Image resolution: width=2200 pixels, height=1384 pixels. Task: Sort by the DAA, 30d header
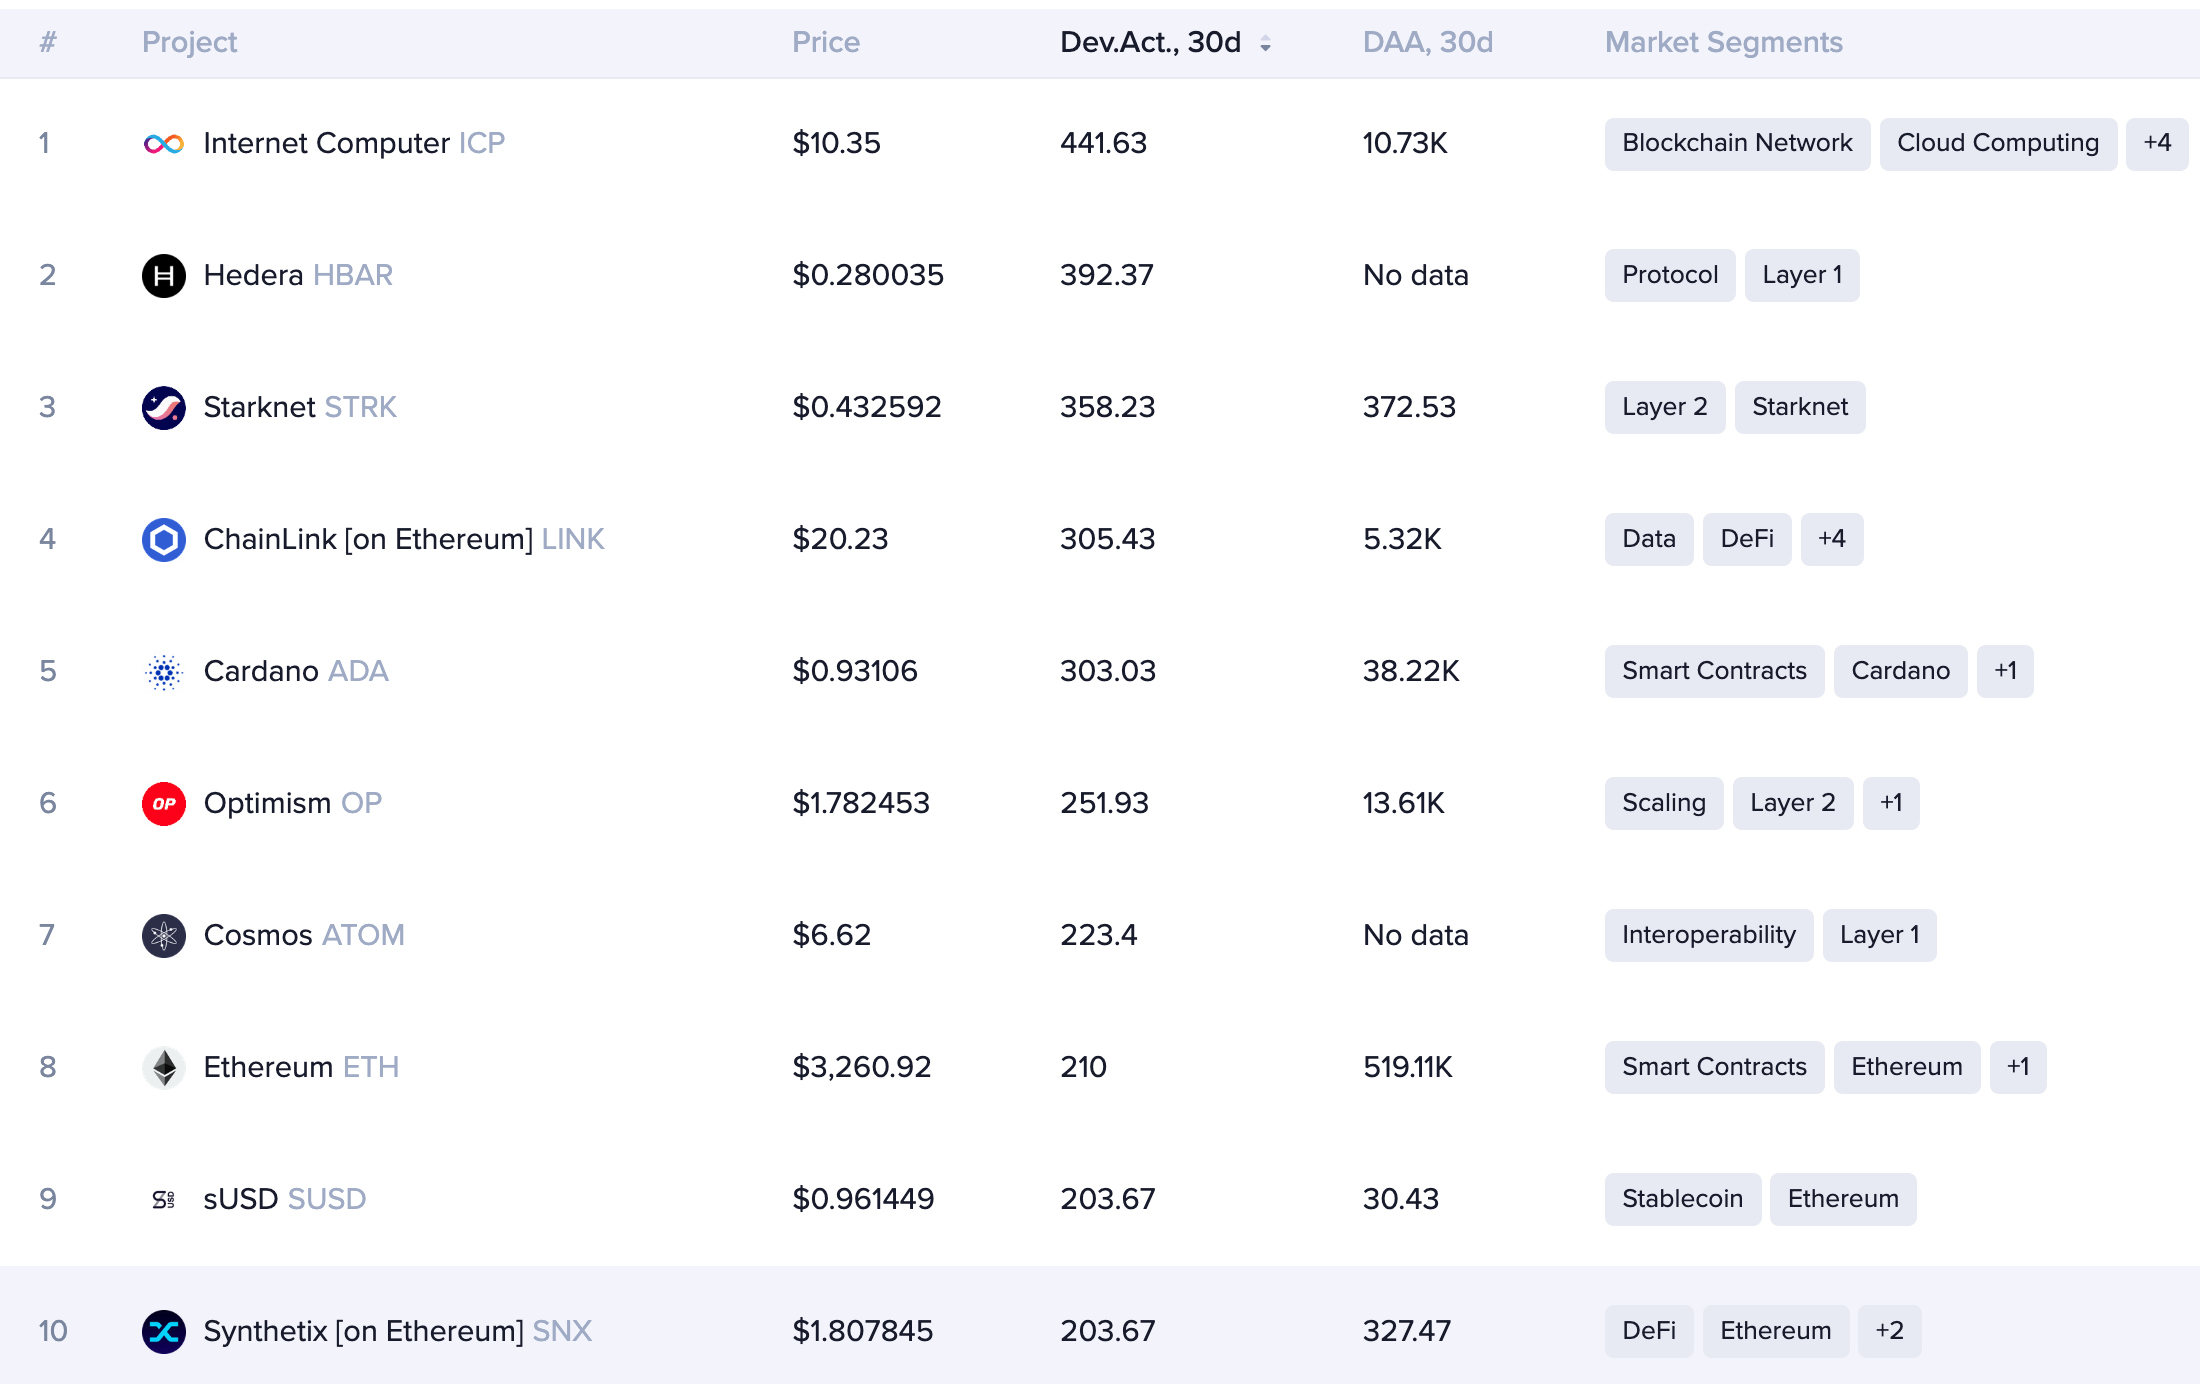click(x=1427, y=42)
